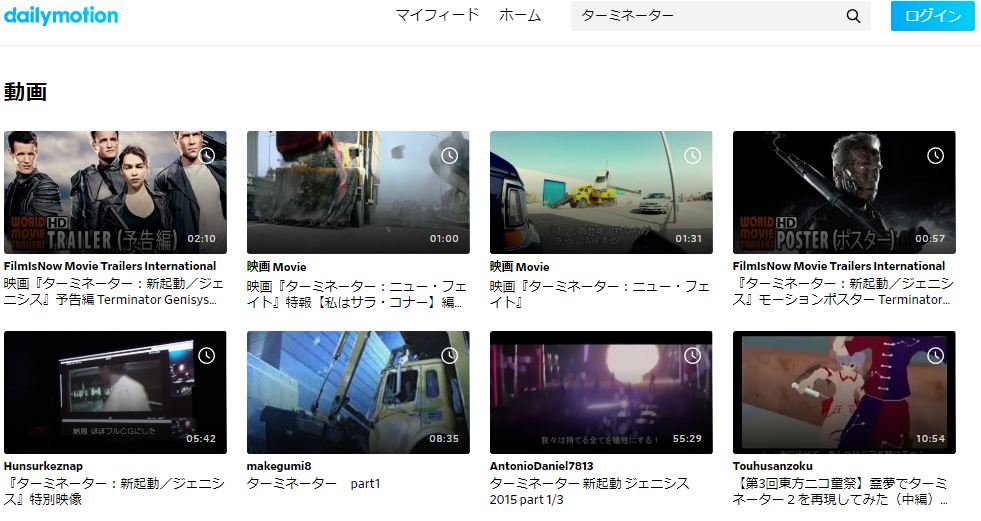Click the ログイン button

point(933,16)
